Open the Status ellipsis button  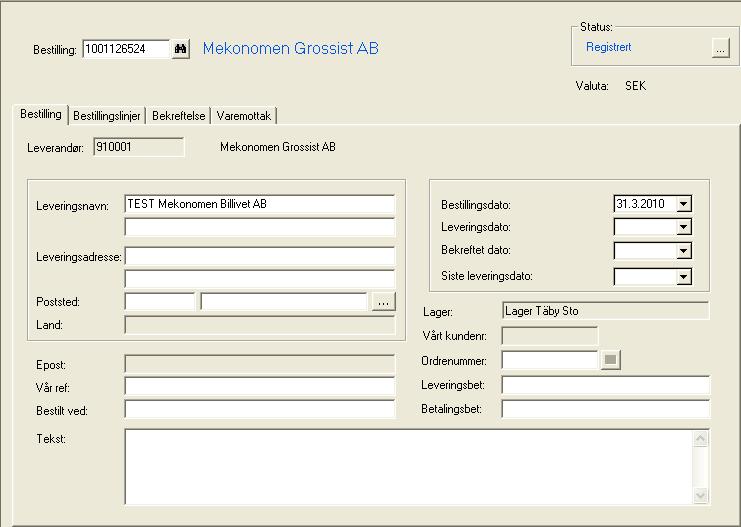coord(720,48)
